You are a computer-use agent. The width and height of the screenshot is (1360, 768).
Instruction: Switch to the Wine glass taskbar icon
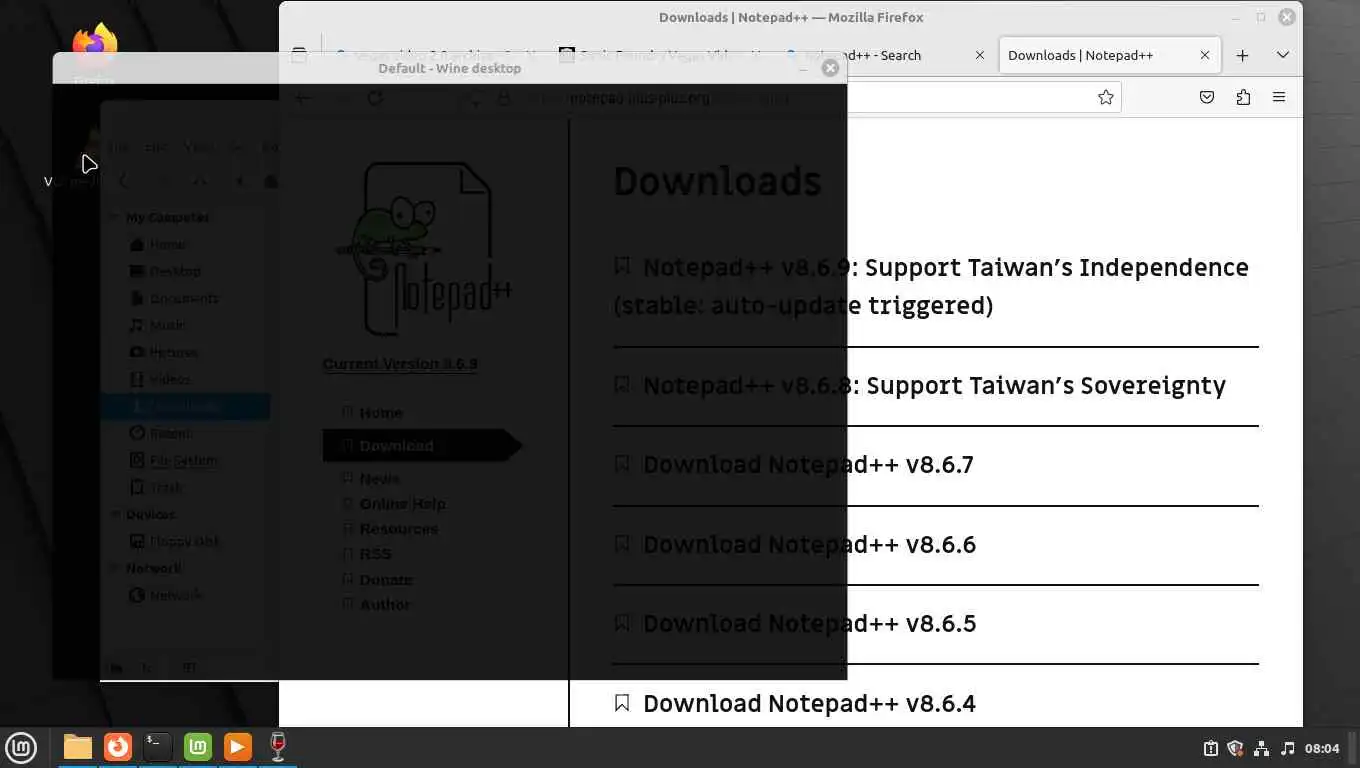click(x=278, y=747)
